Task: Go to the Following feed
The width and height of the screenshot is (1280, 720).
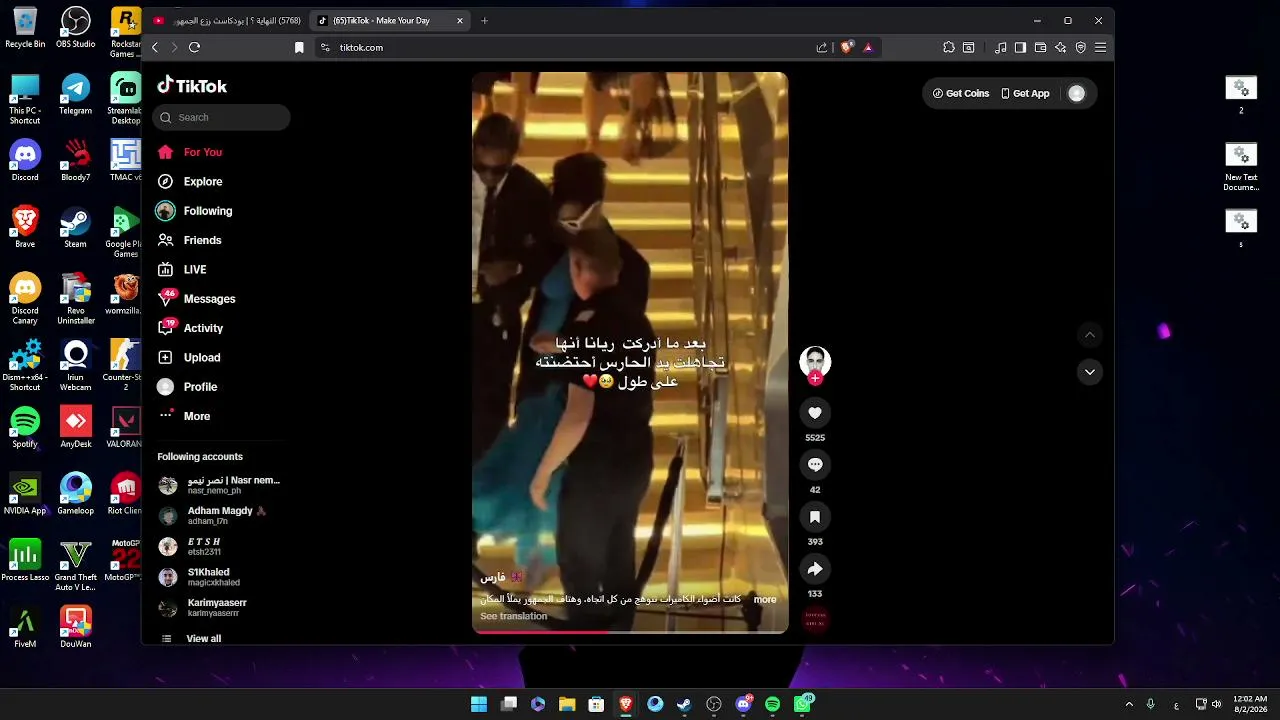Action: [194, 211]
